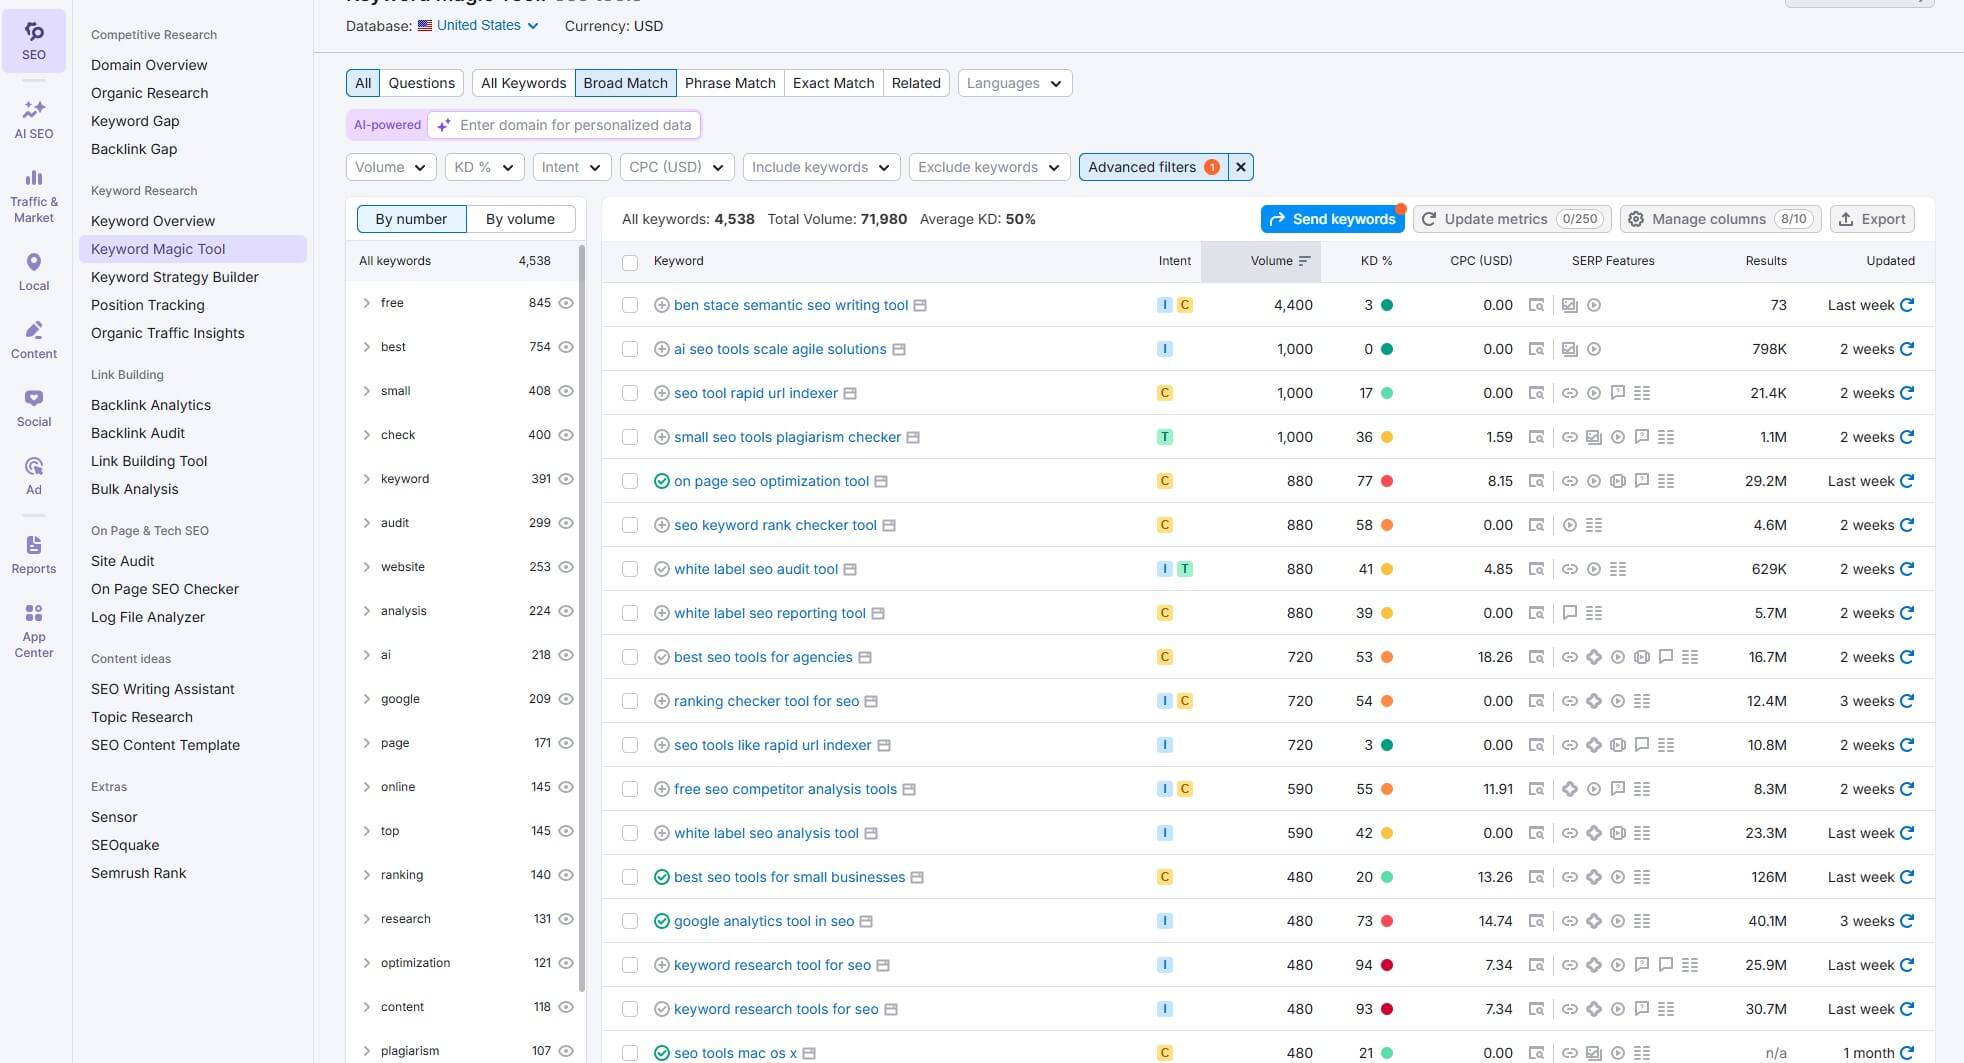
Task: Click the Export icon
Action: point(1845,219)
